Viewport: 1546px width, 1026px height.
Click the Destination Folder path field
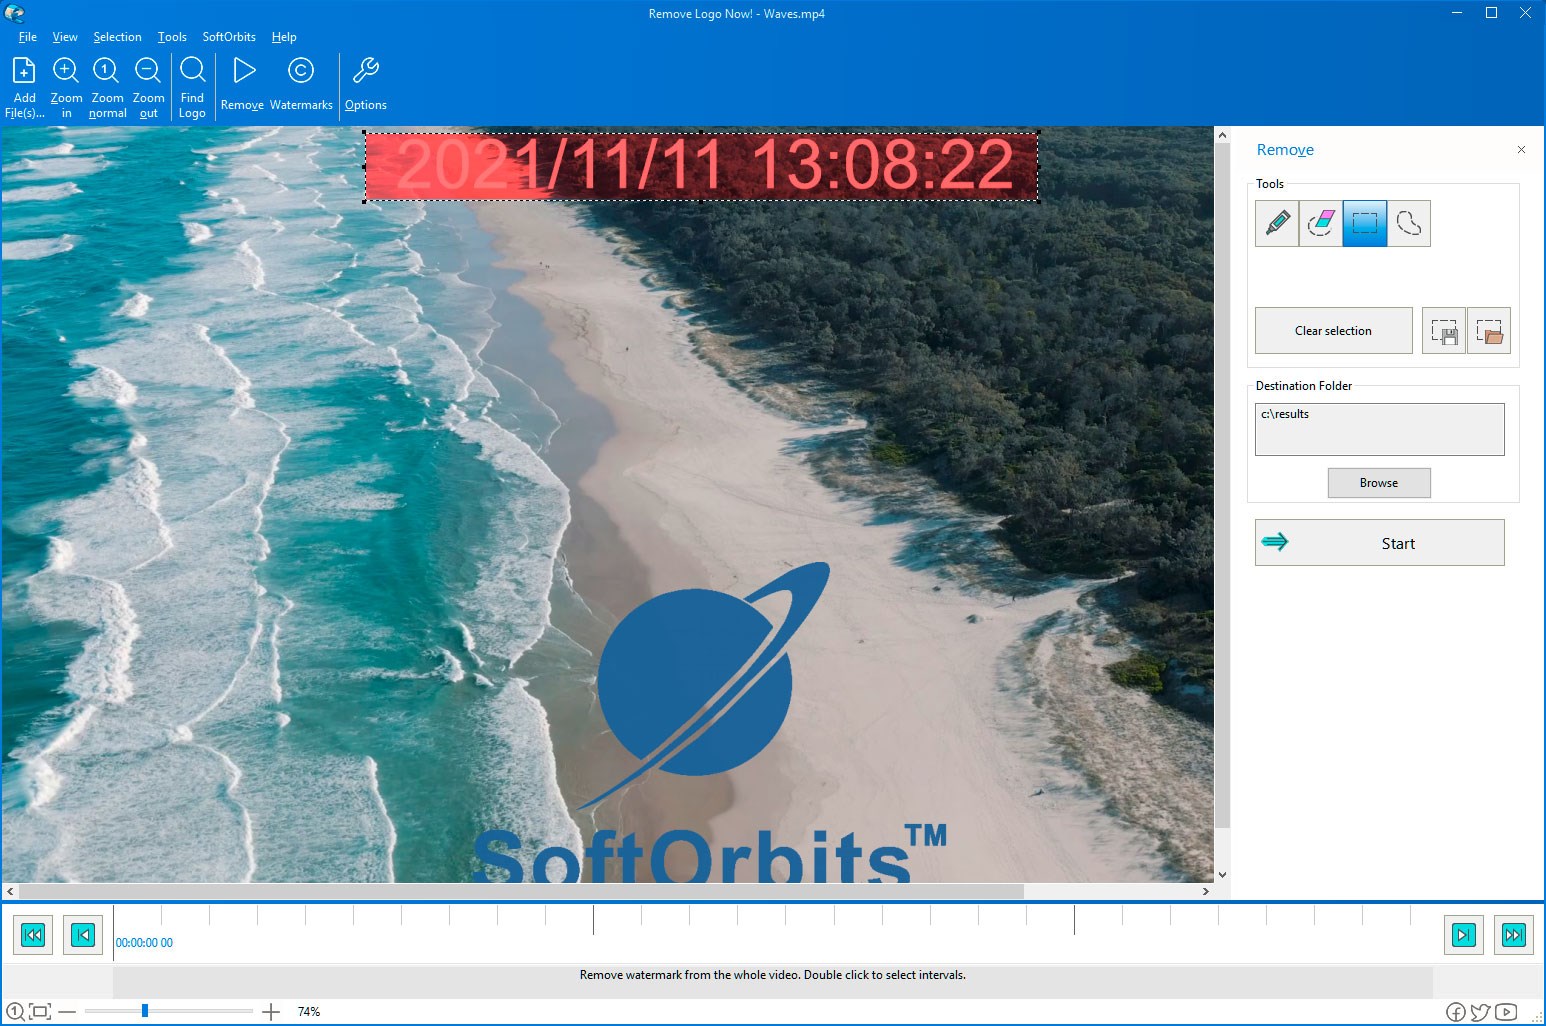(x=1379, y=429)
